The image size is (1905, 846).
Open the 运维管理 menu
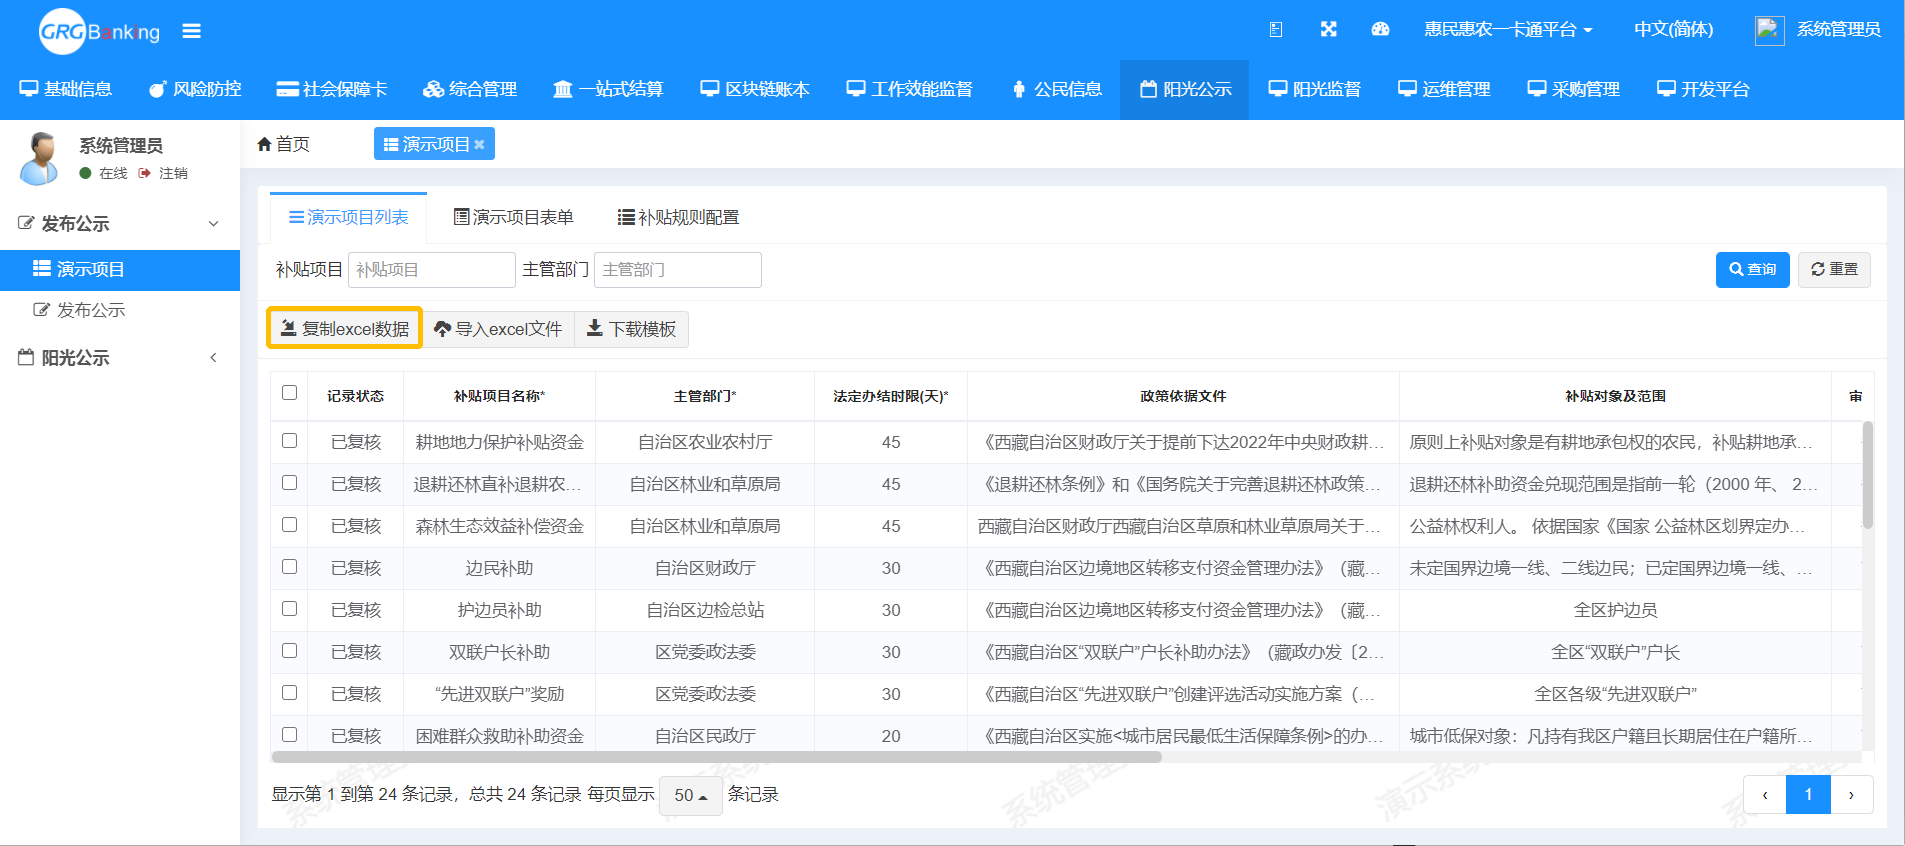coord(1444,89)
